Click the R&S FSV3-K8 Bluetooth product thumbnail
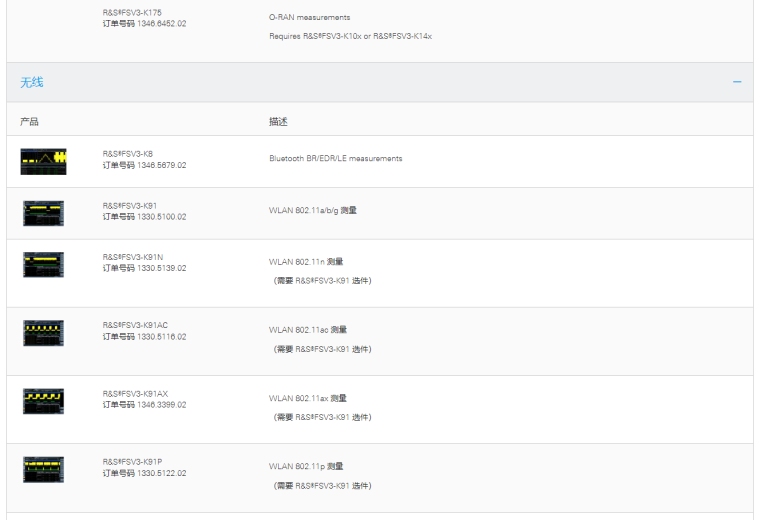This screenshot has width=760, height=520. [43, 160]
